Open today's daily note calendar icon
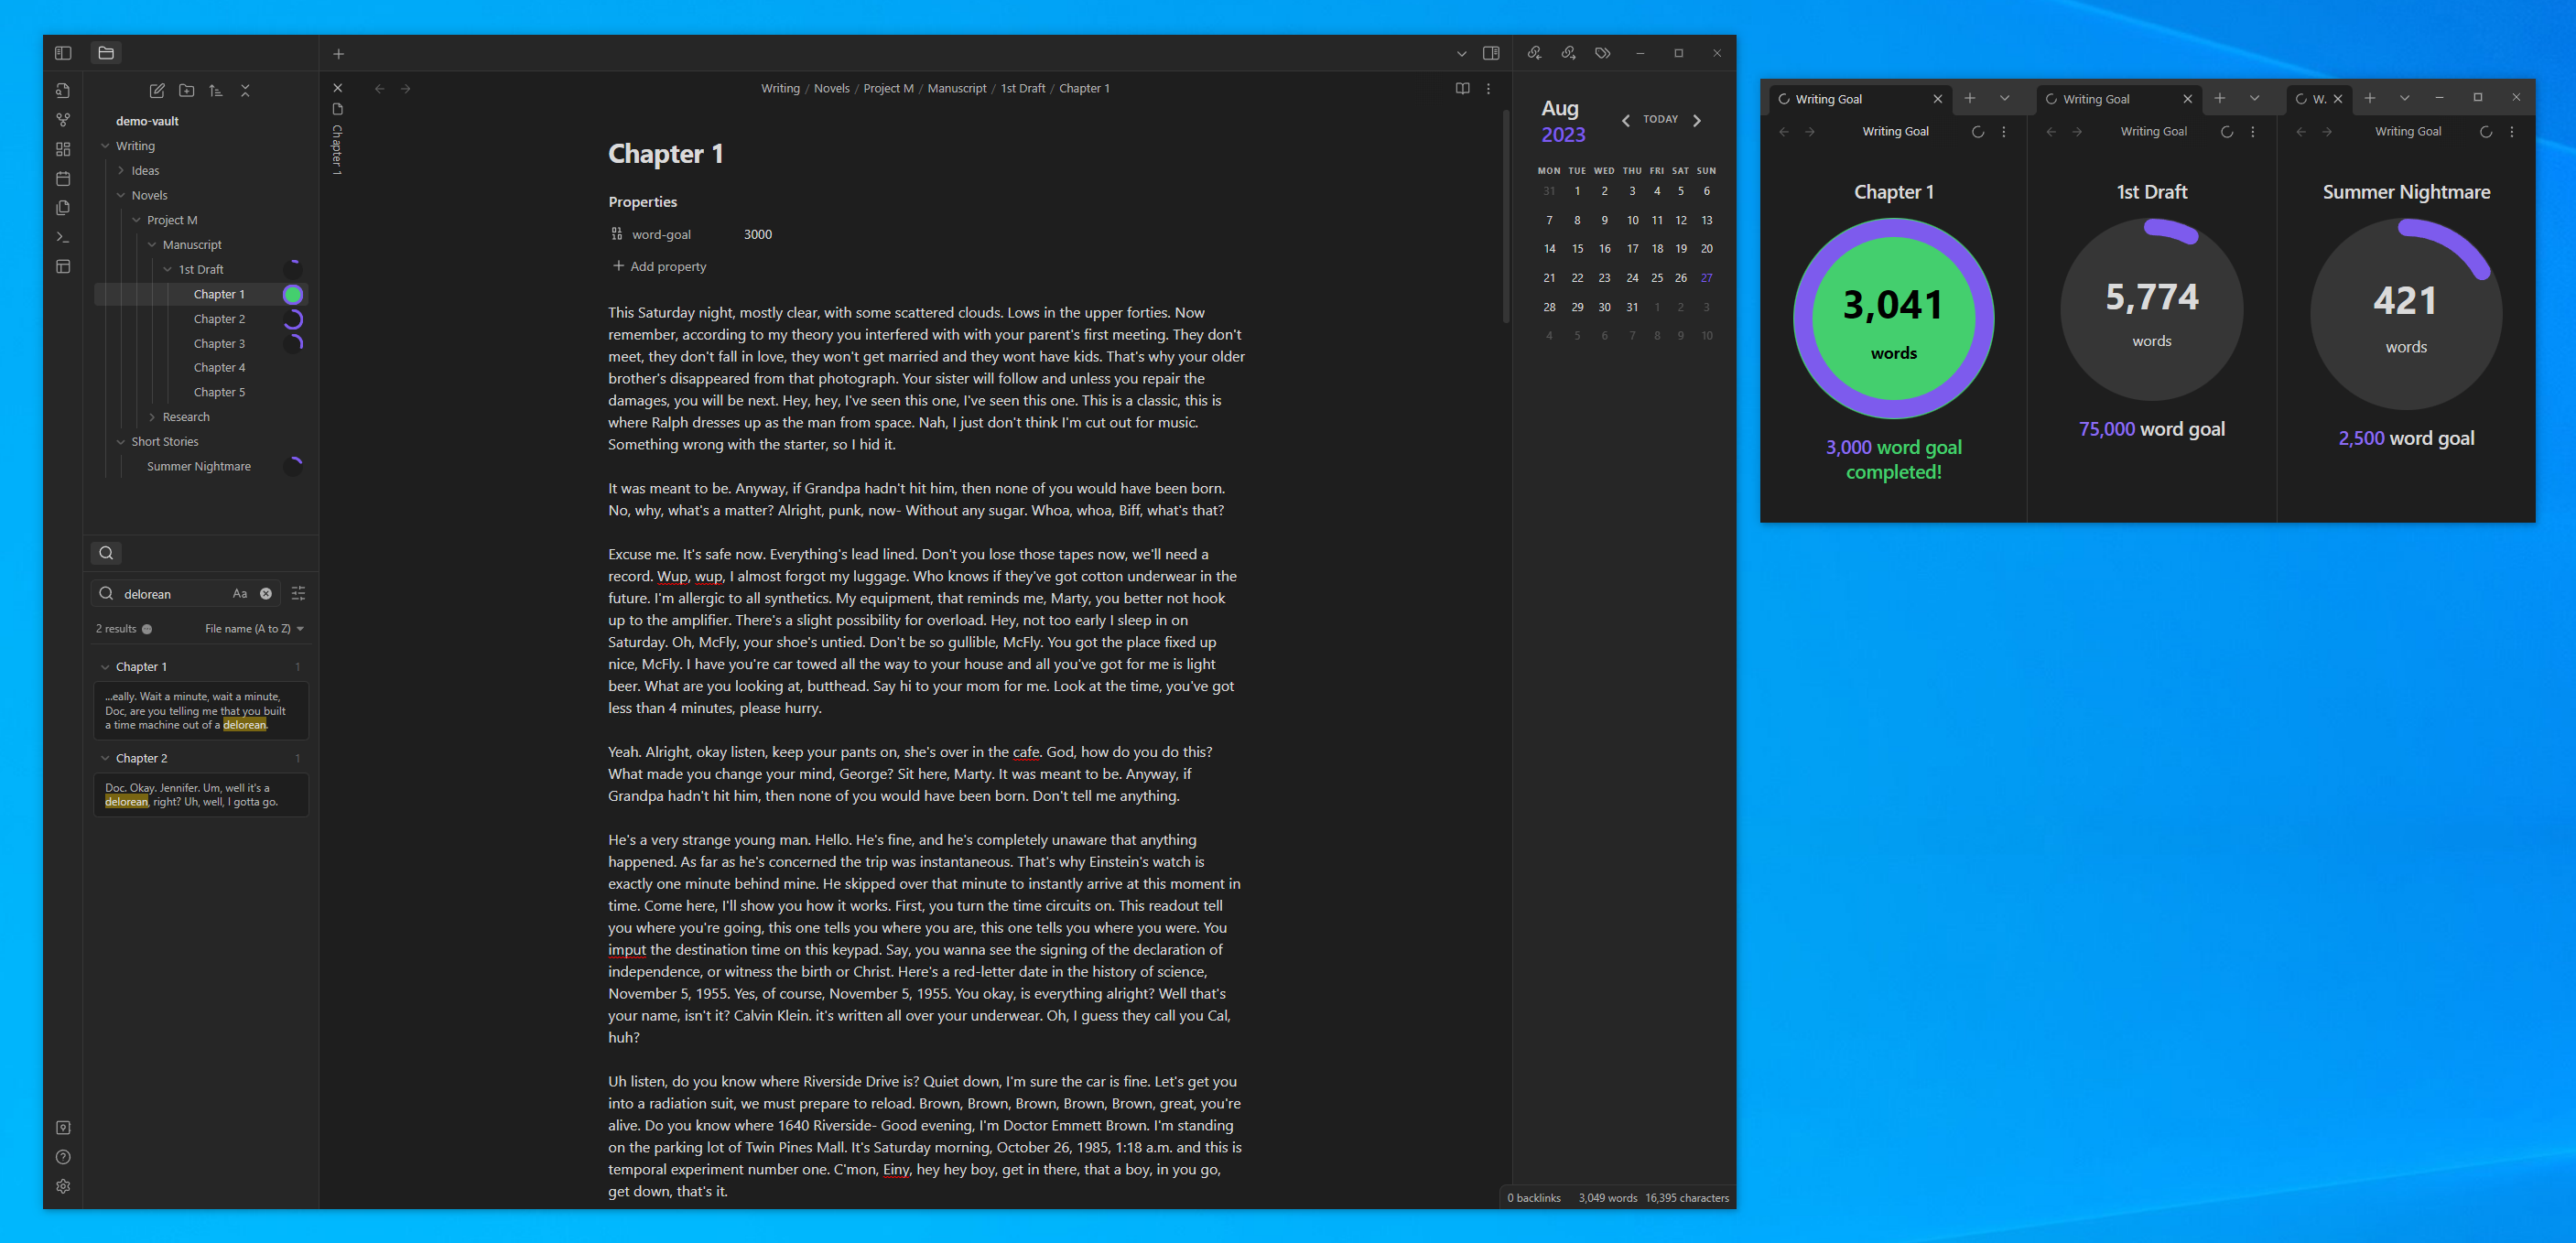This screenshot has height=1243, width=2576. click(63, 179)
